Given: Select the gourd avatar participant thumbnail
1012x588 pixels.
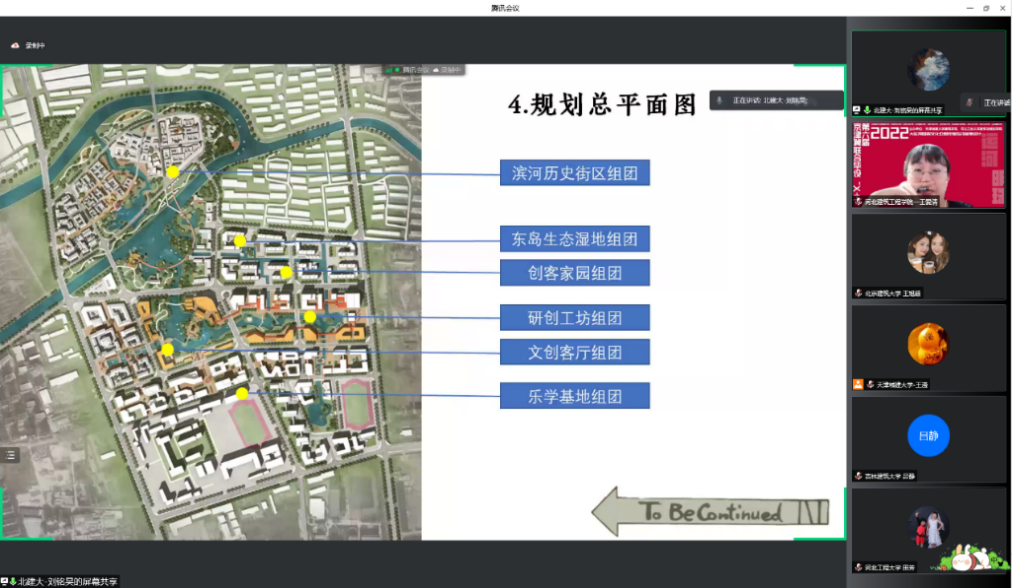Looking at the screenshot, I should pyautogui.click(x=928, y=345).
